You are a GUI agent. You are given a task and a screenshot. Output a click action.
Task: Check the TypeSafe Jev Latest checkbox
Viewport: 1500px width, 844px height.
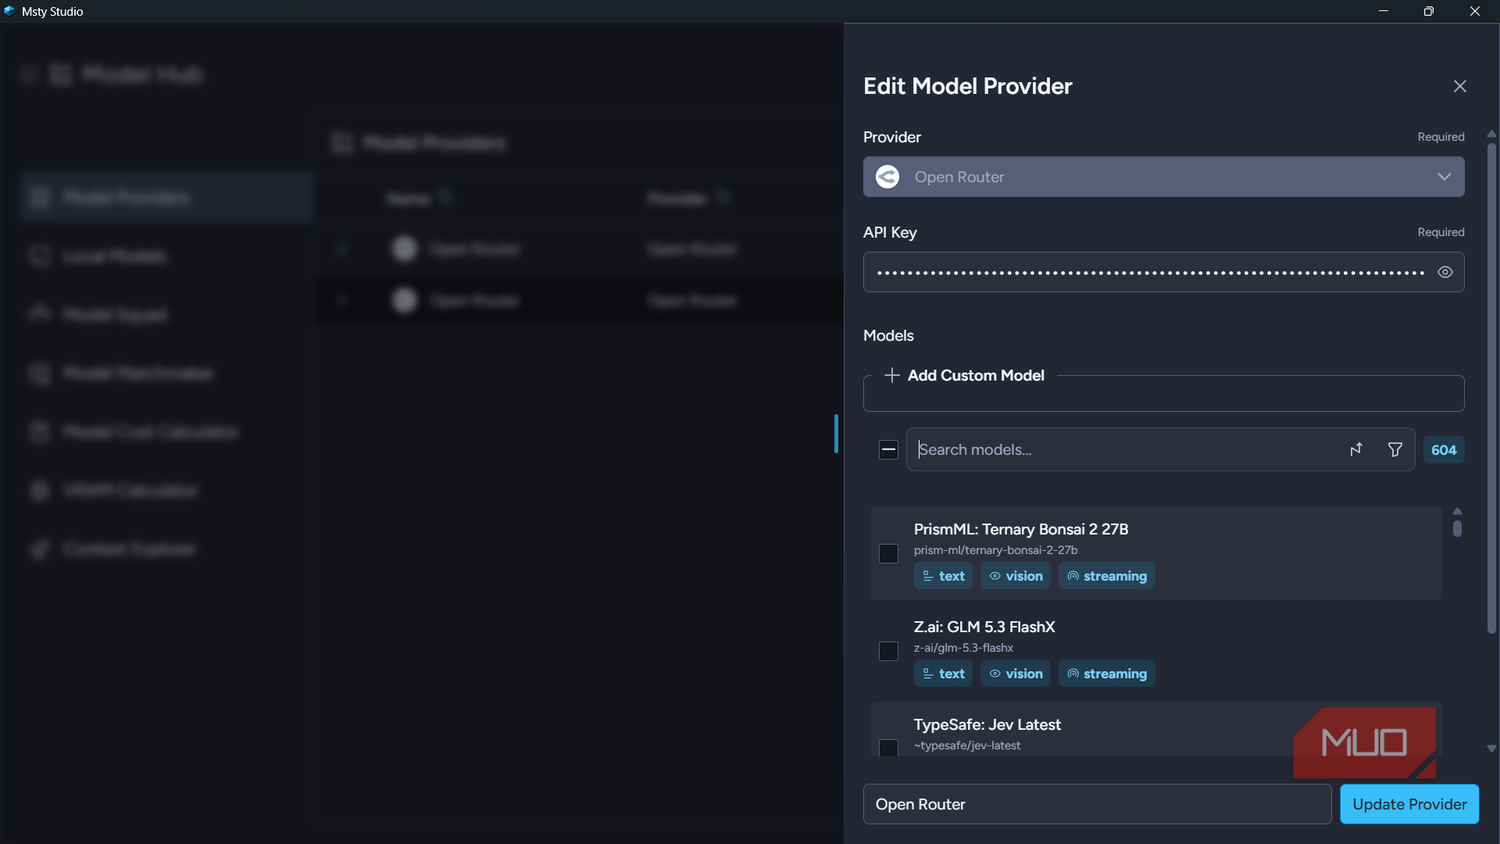point(888,747)
